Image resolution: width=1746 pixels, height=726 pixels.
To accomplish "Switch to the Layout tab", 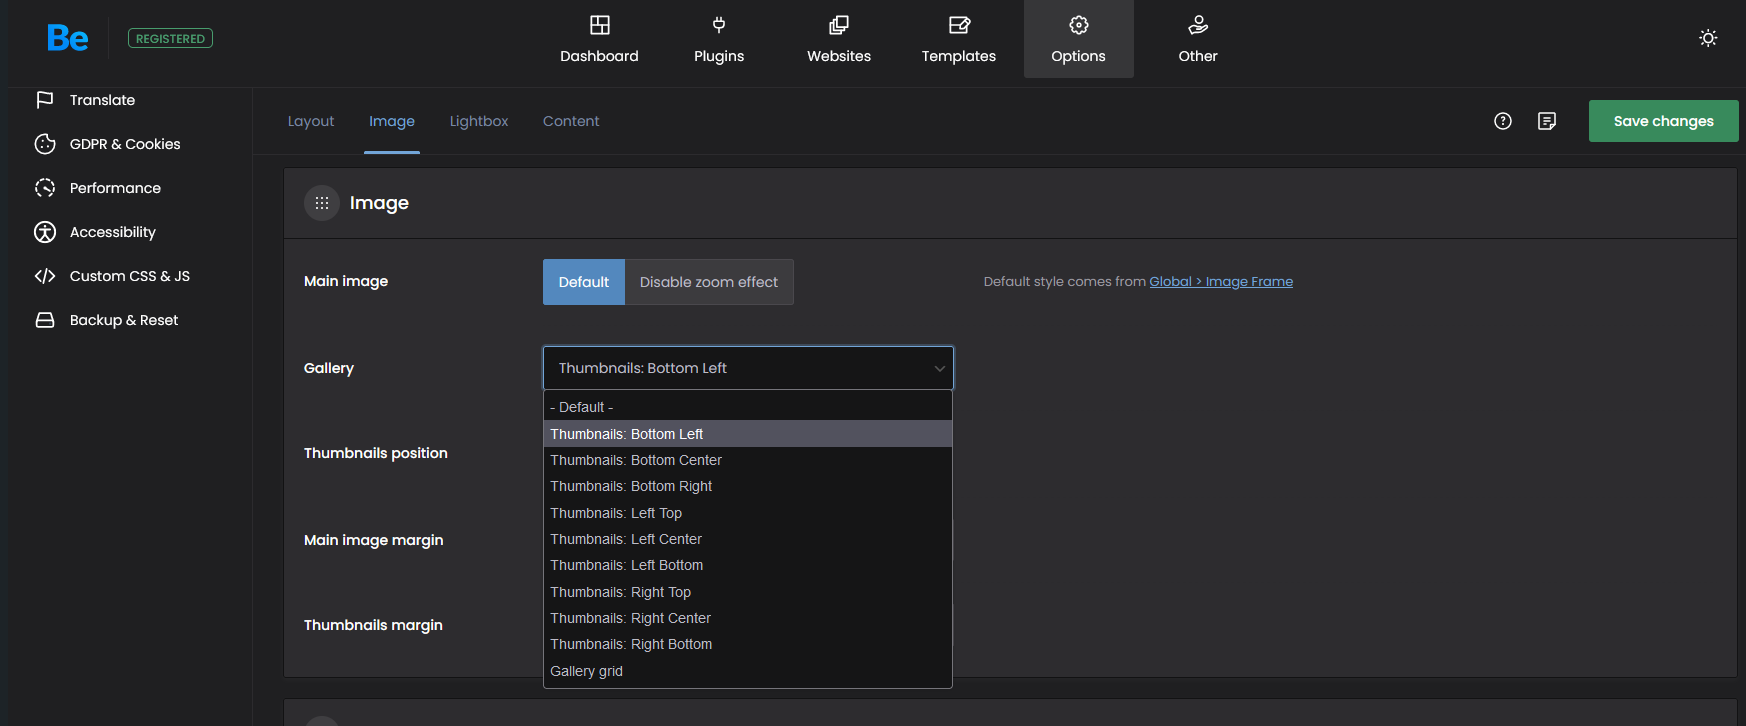I will 311,121.
